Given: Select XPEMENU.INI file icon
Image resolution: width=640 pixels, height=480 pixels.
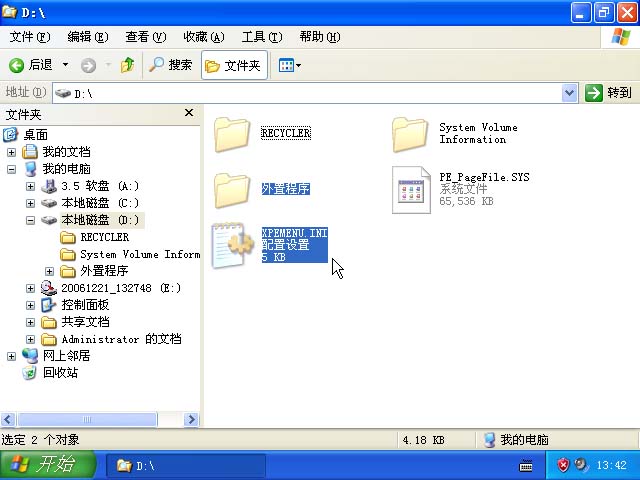Looking at the screenshot, I should 233,245.
